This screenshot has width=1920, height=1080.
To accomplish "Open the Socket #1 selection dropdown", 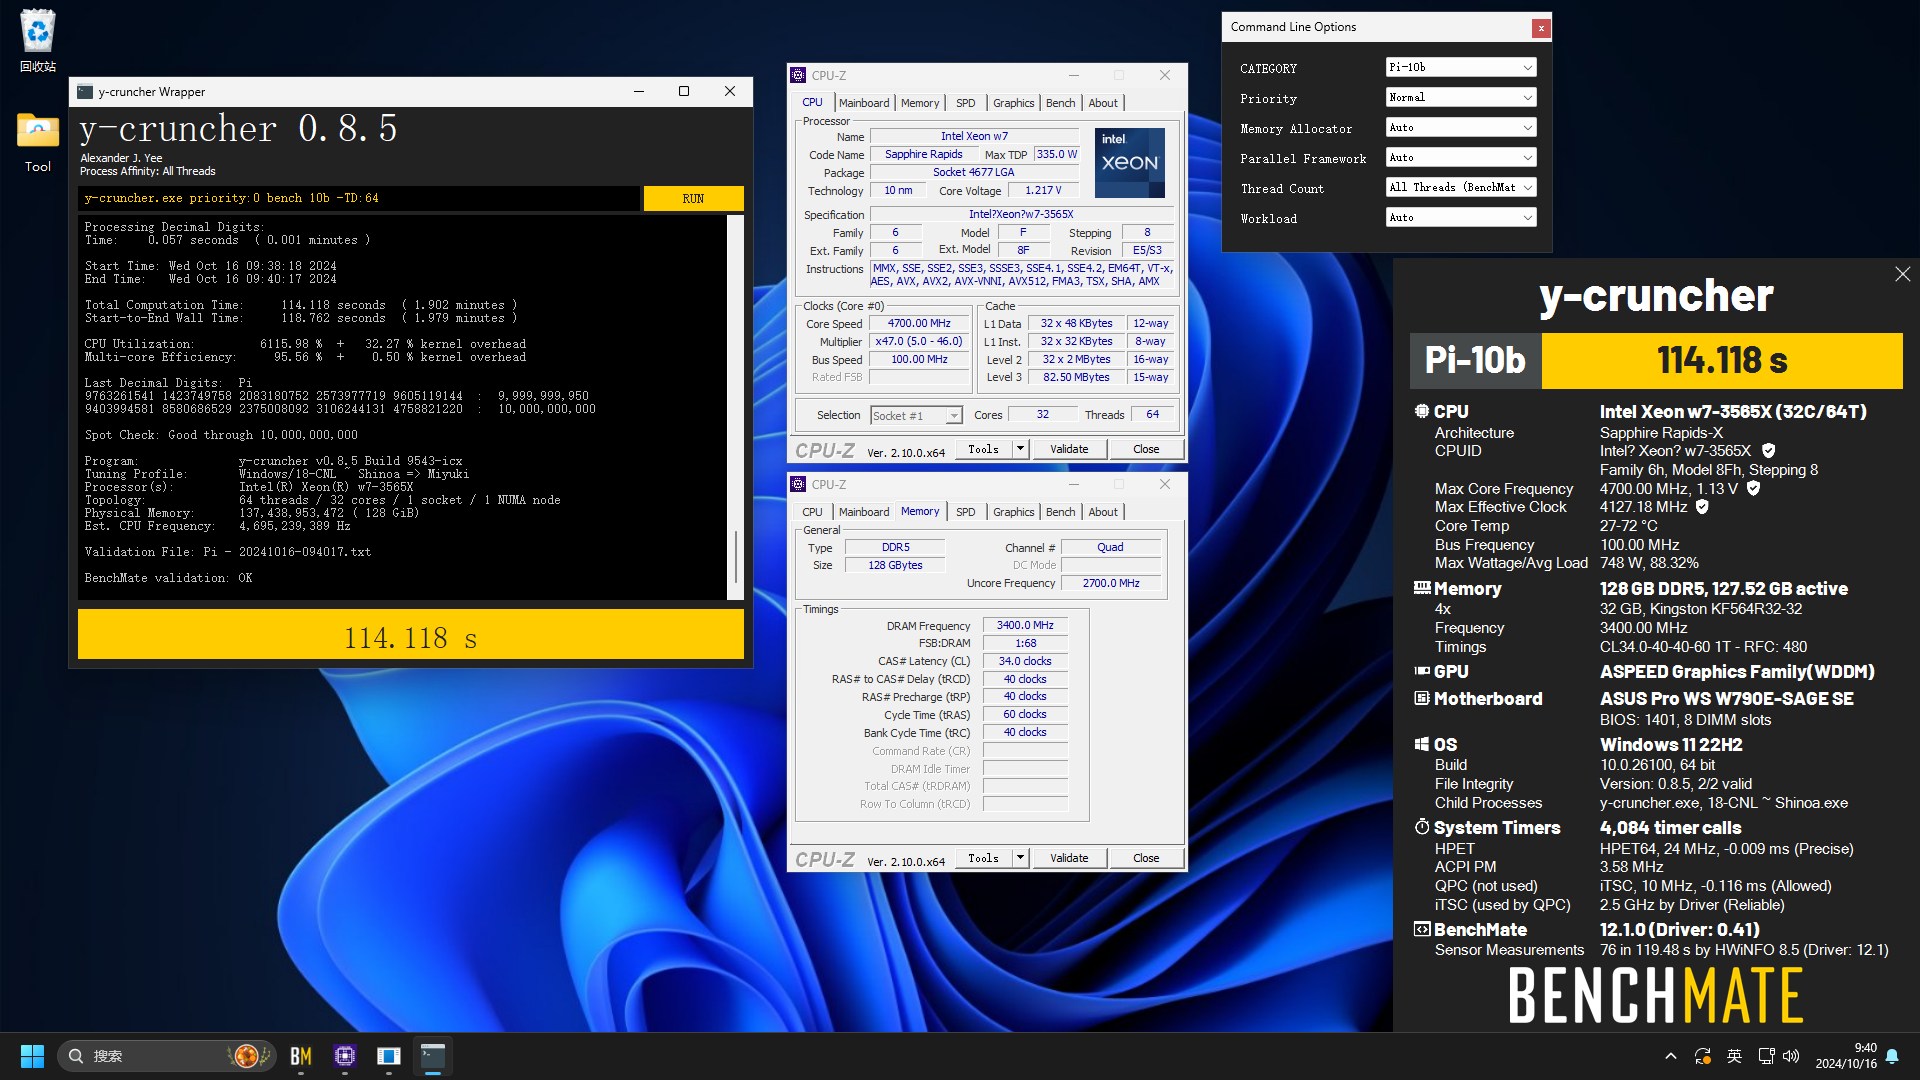I will pos(915,415).
